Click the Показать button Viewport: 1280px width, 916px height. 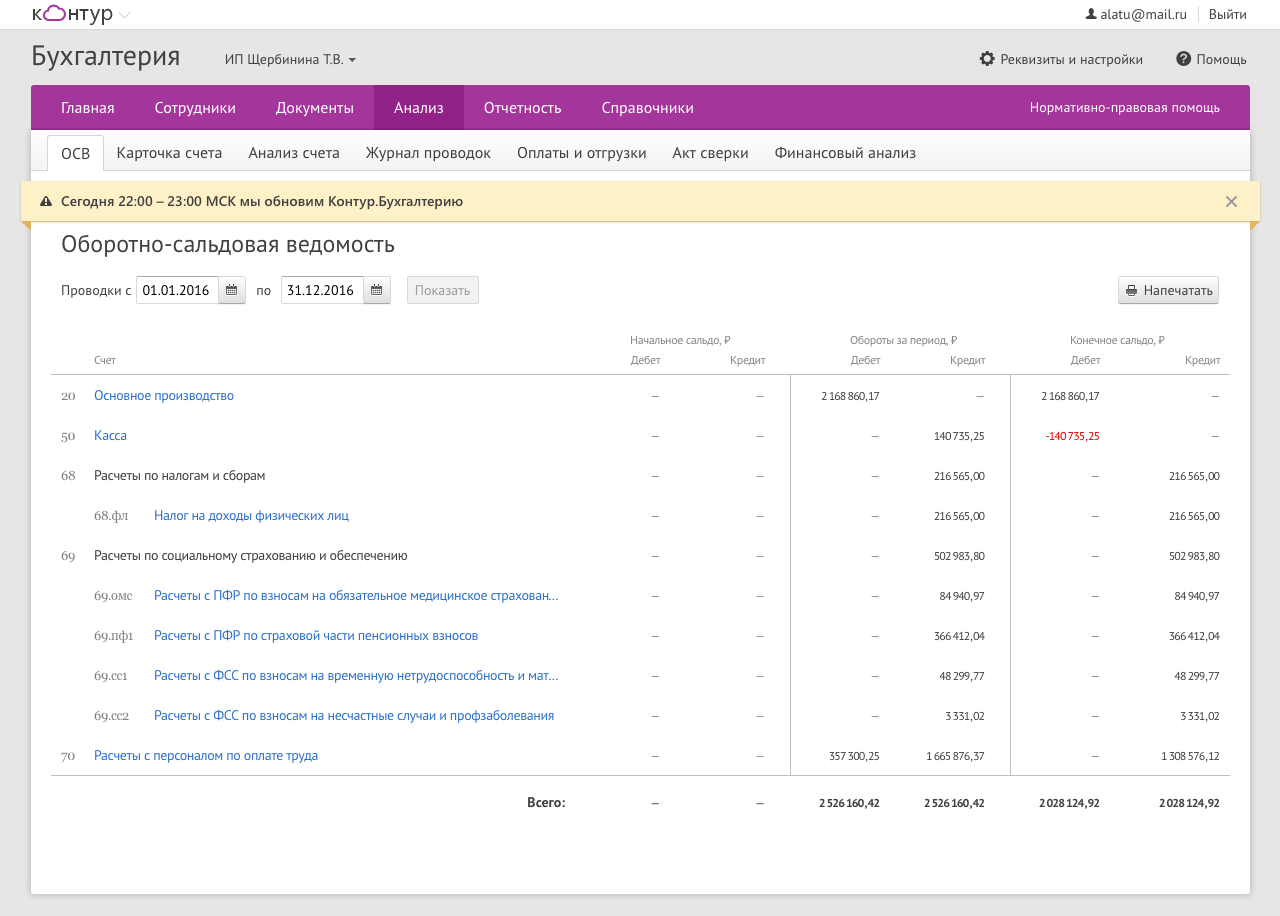[442, 291]
